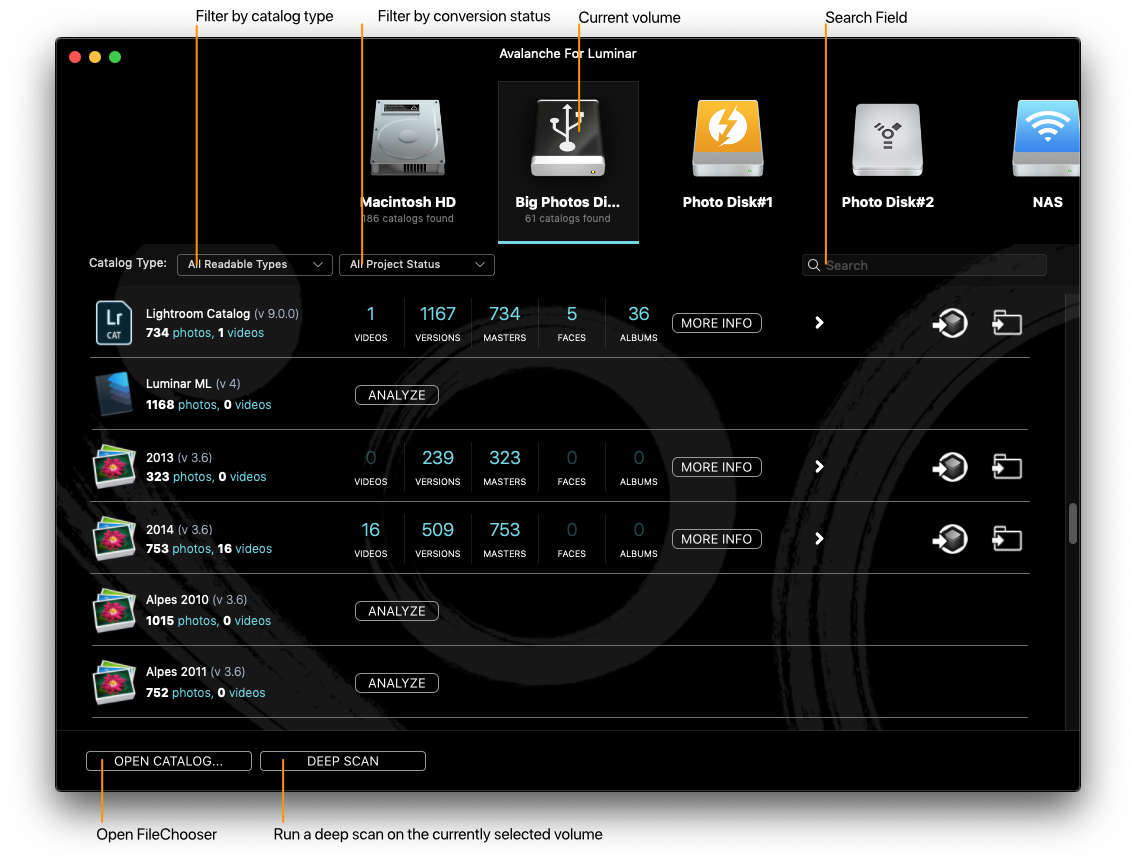Screen dimensions: 1136x865
Task: Convert the 2014 catalog with cube icon
Action: click(x=950, y=538)
